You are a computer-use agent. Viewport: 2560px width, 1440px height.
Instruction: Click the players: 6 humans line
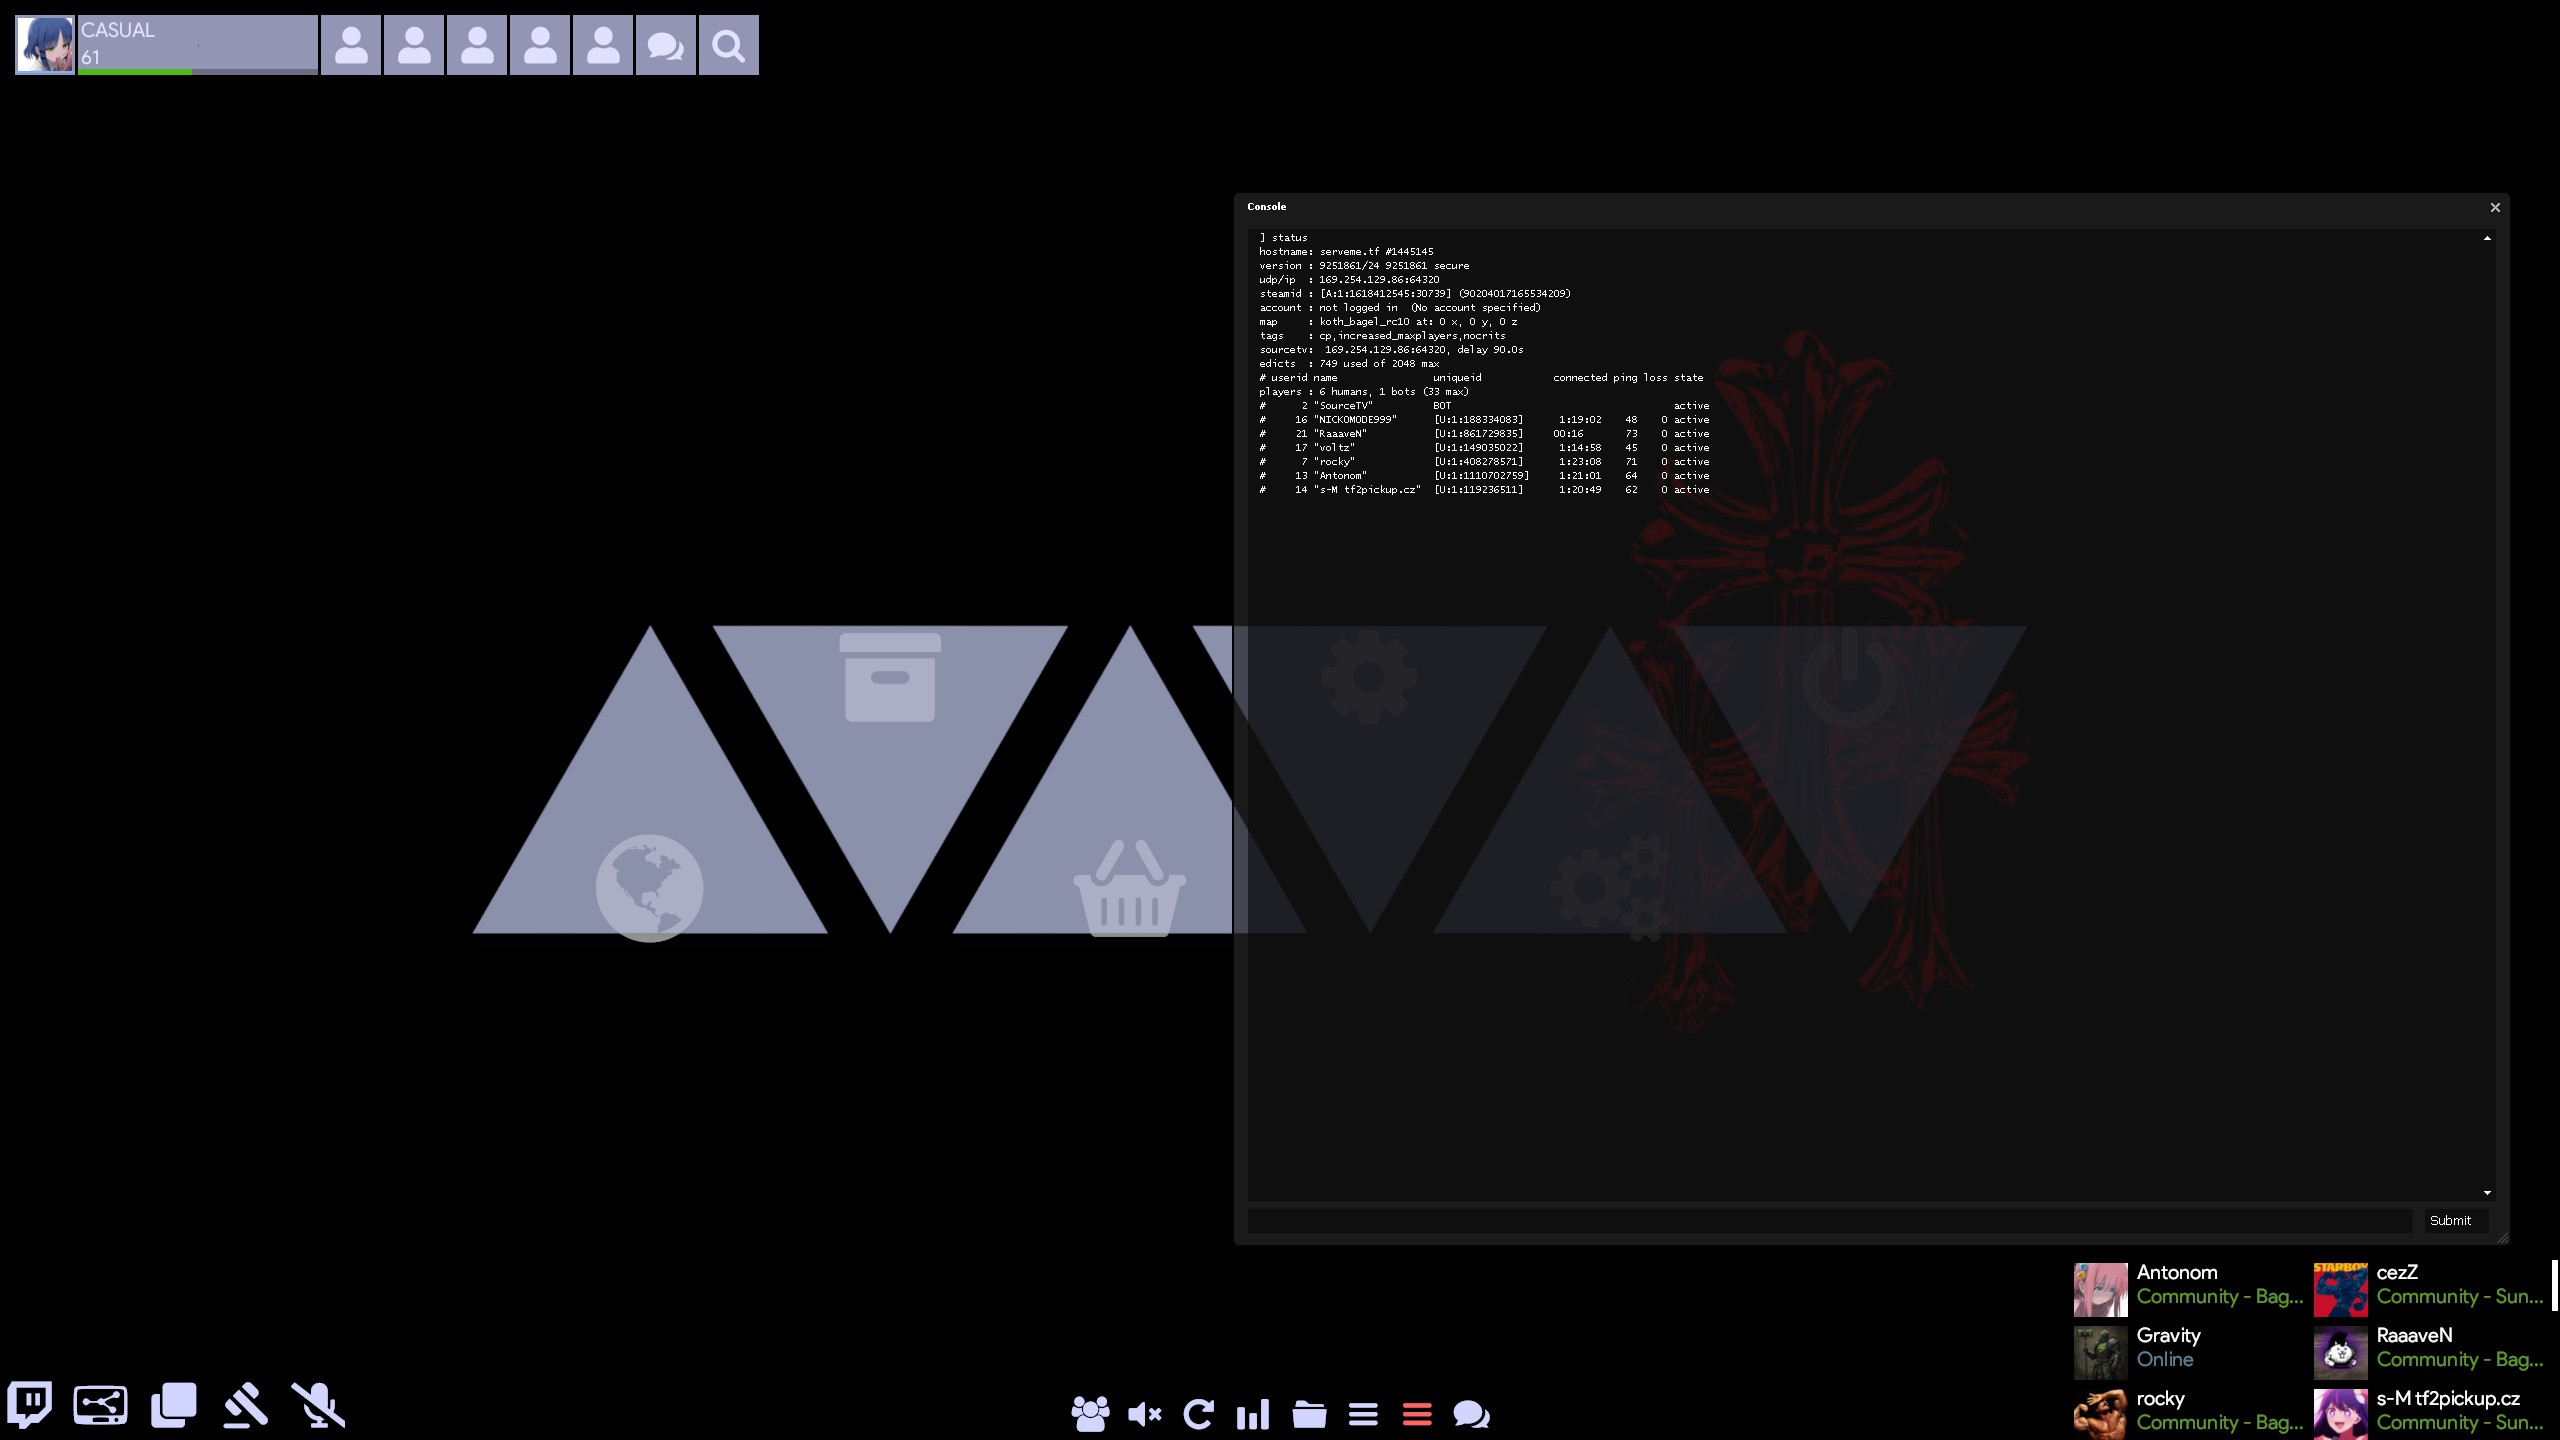point(1364,392)
